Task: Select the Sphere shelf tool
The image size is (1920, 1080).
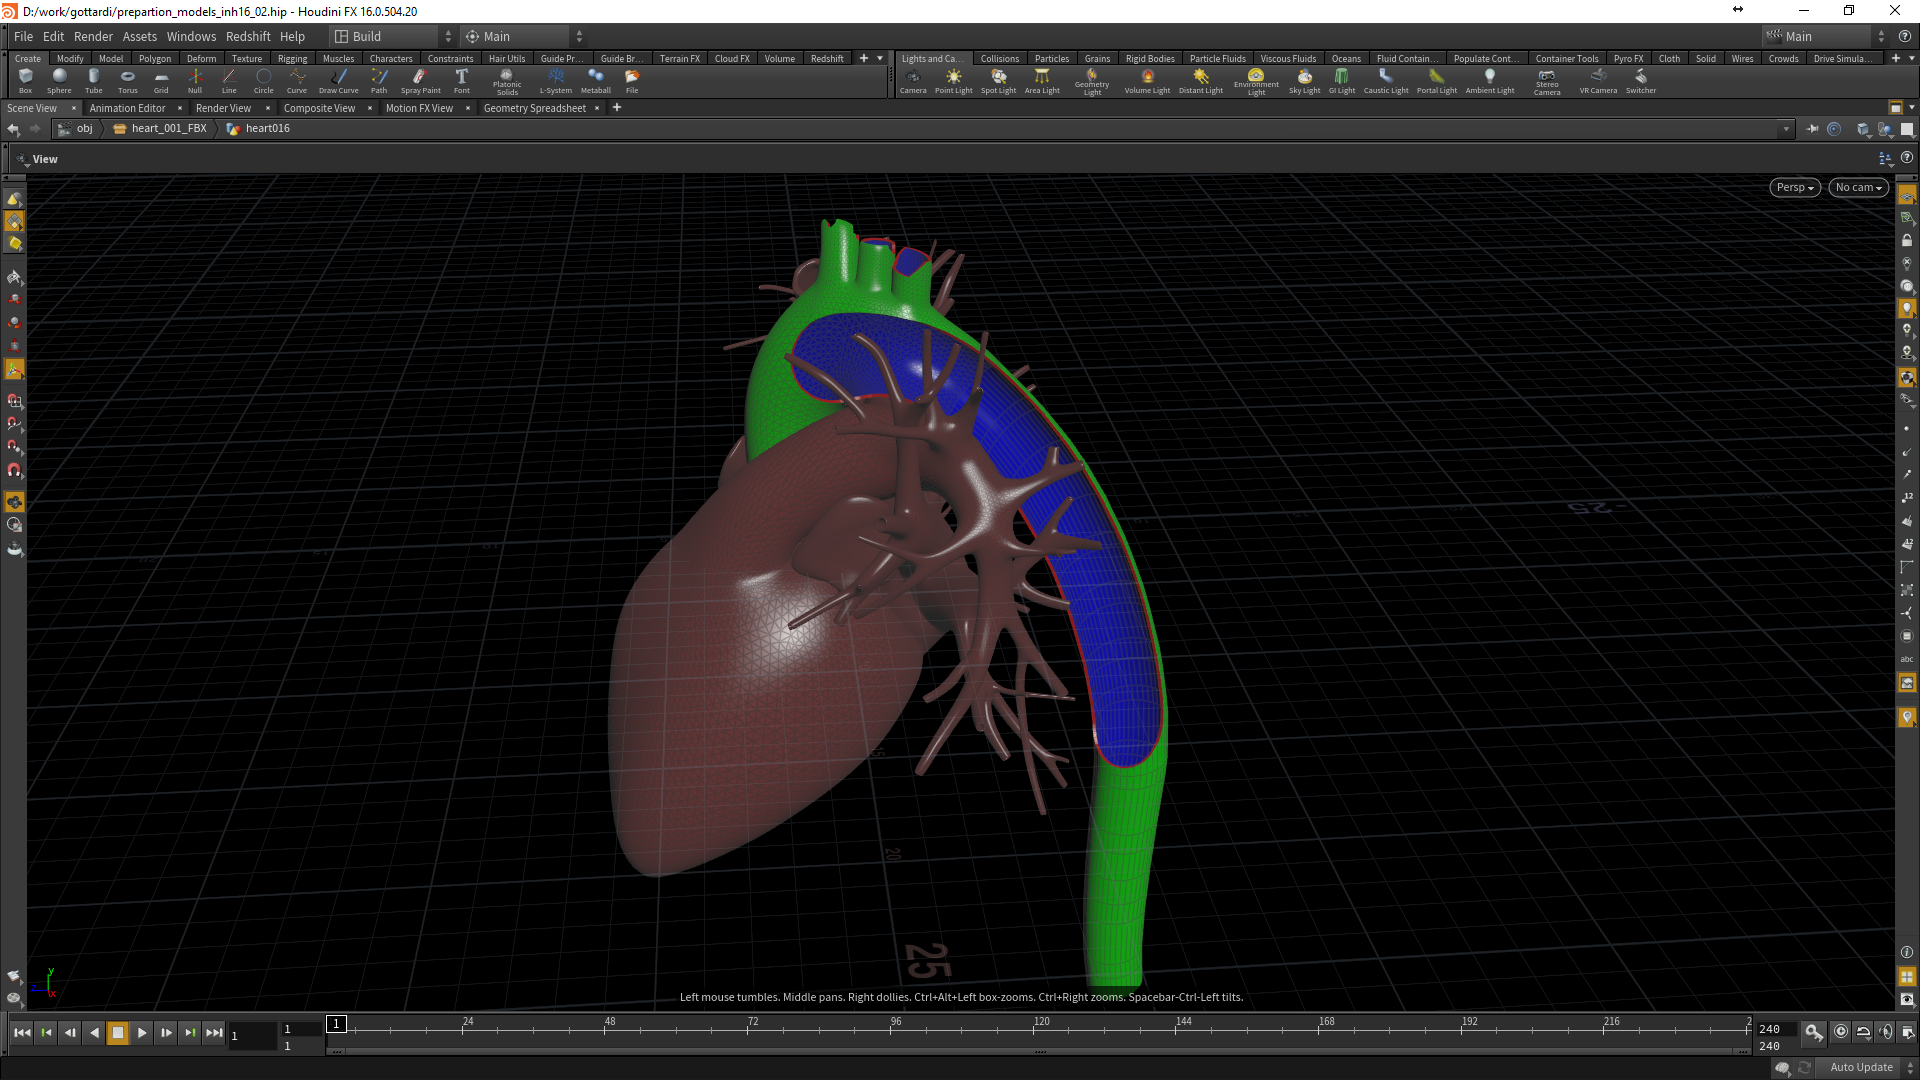Action: tap(59, 80)
